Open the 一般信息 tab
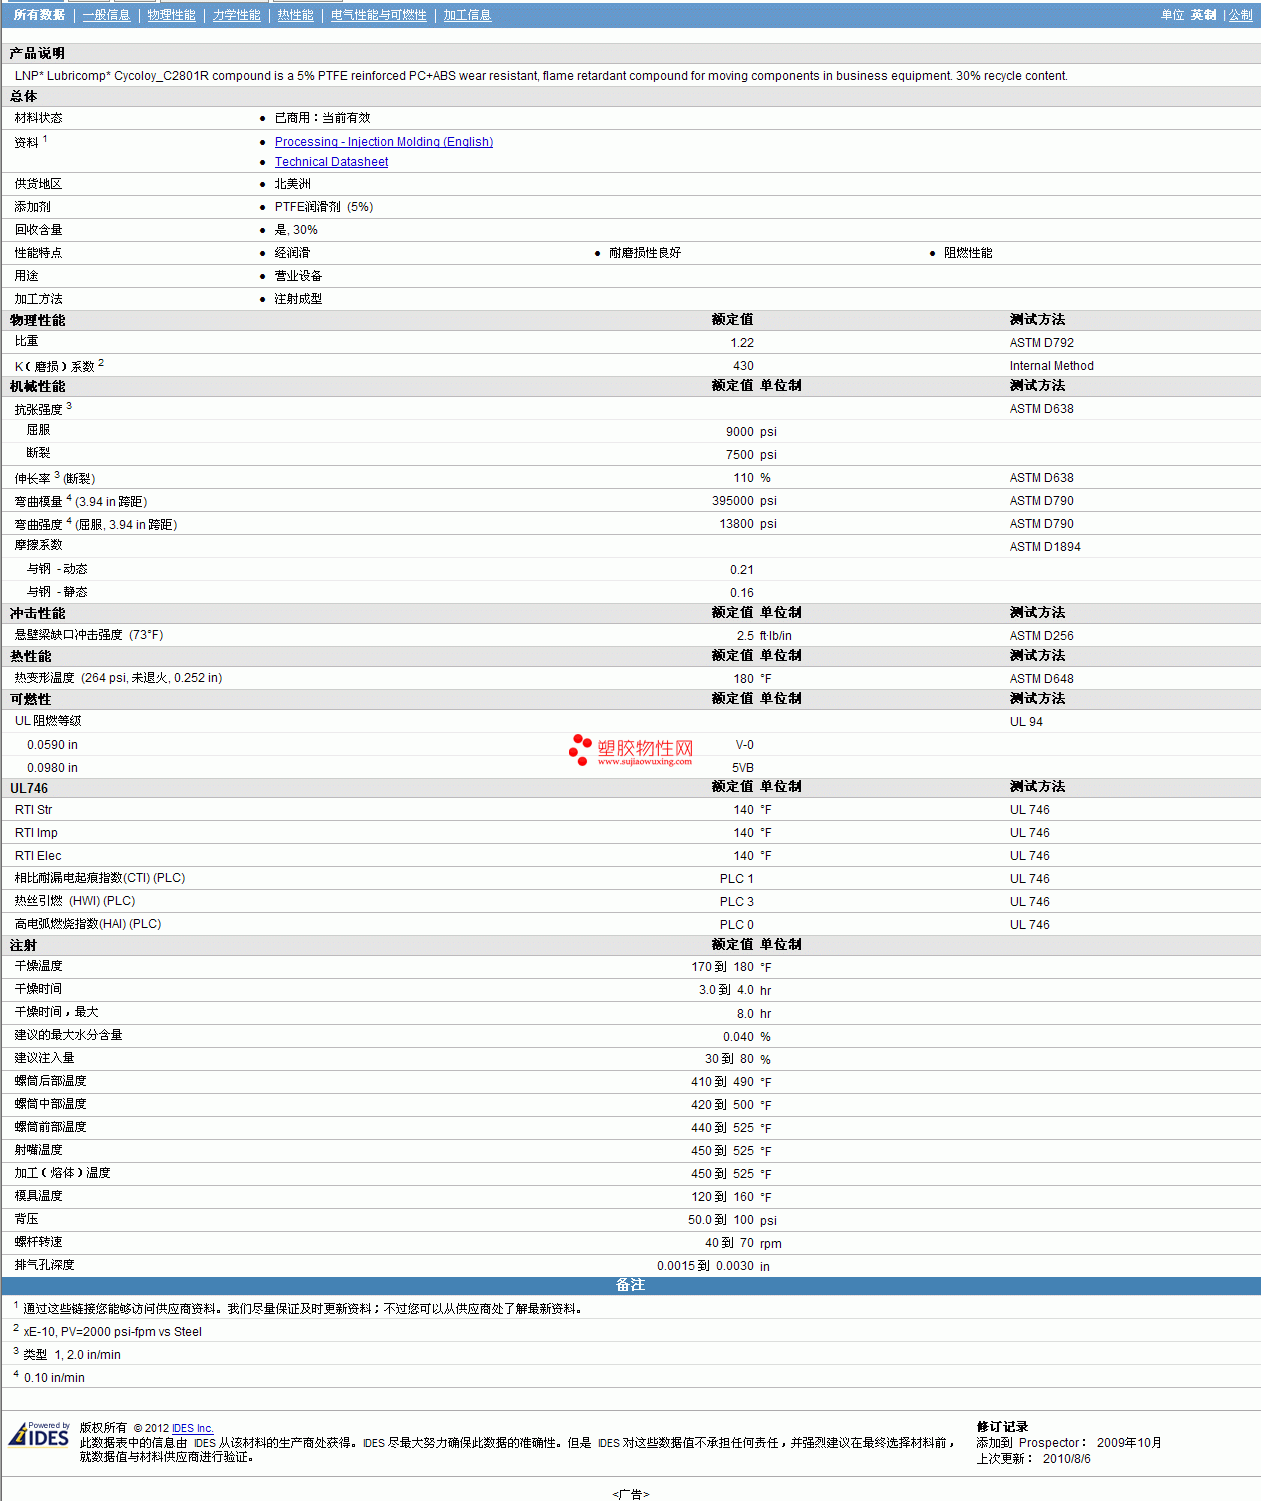 coord(106,15)
